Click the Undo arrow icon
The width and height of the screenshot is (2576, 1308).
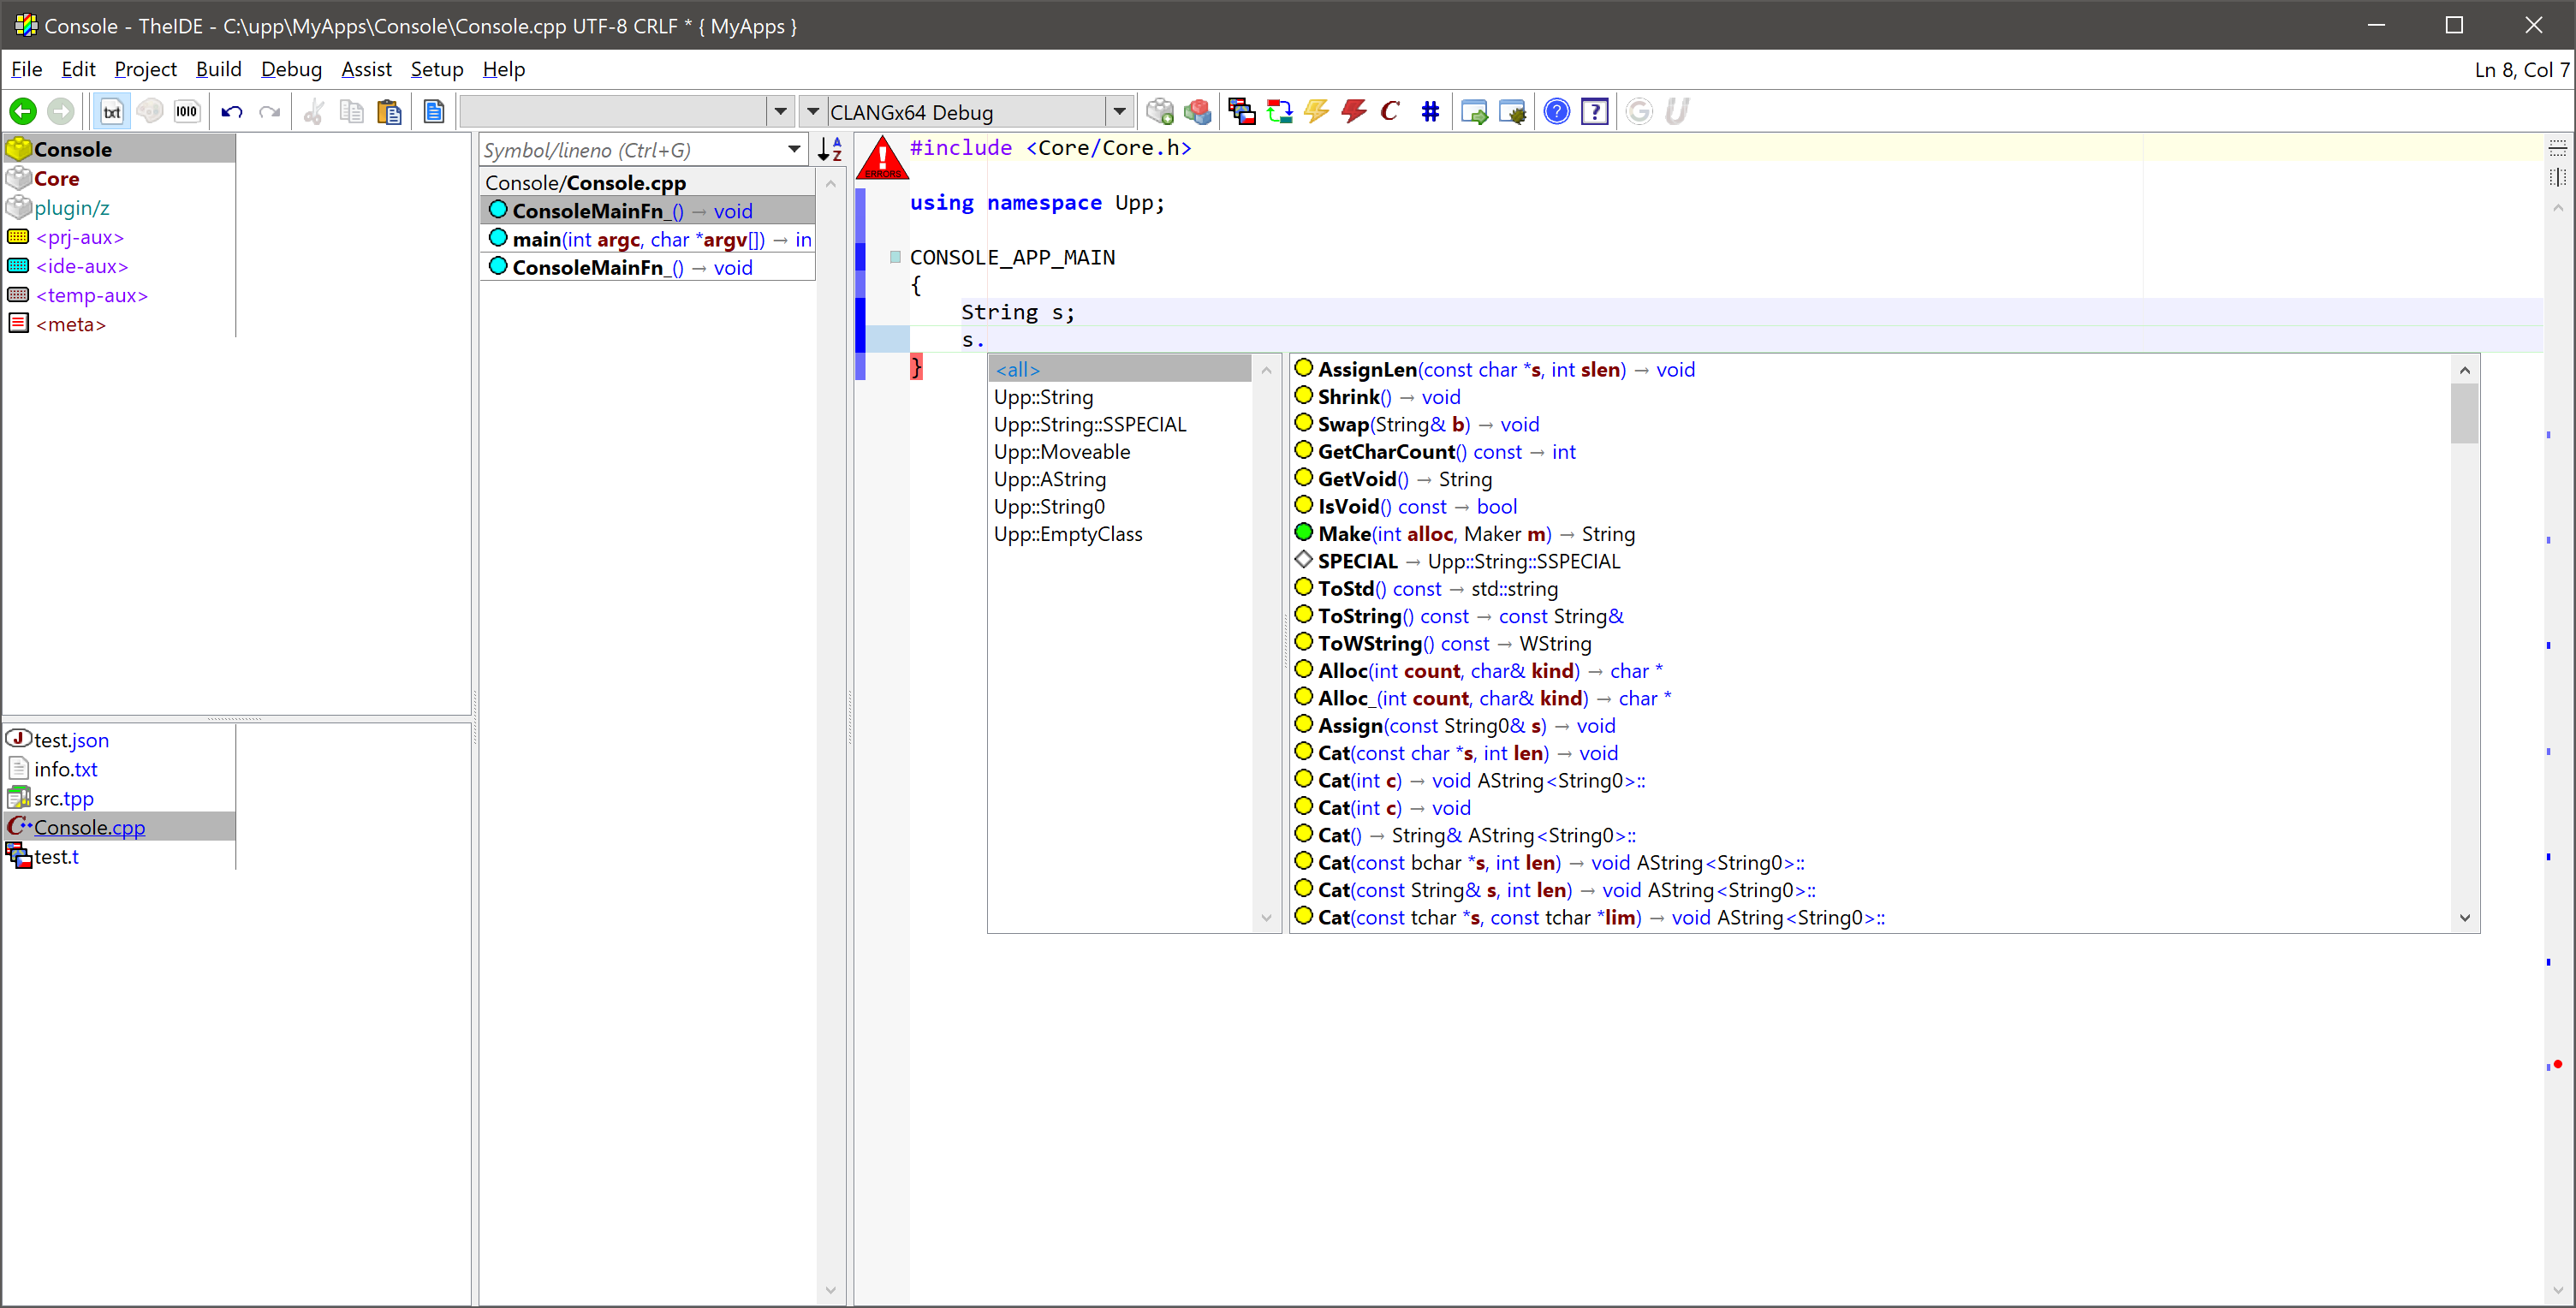point(232,112)
